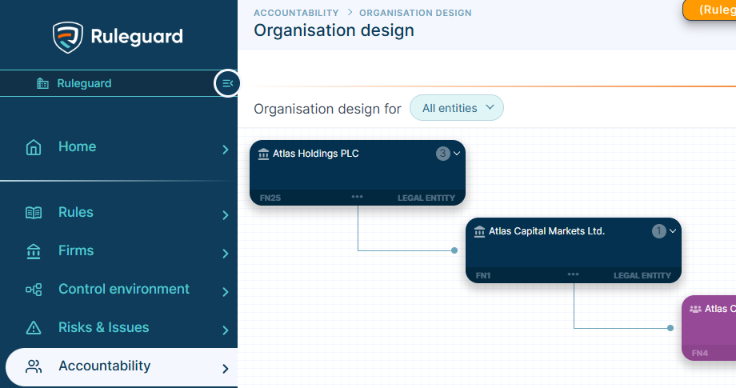The height and width of the screenshot is (388, 736).
Task: Expand the Rules menu chevron
Action: (225, 215)
